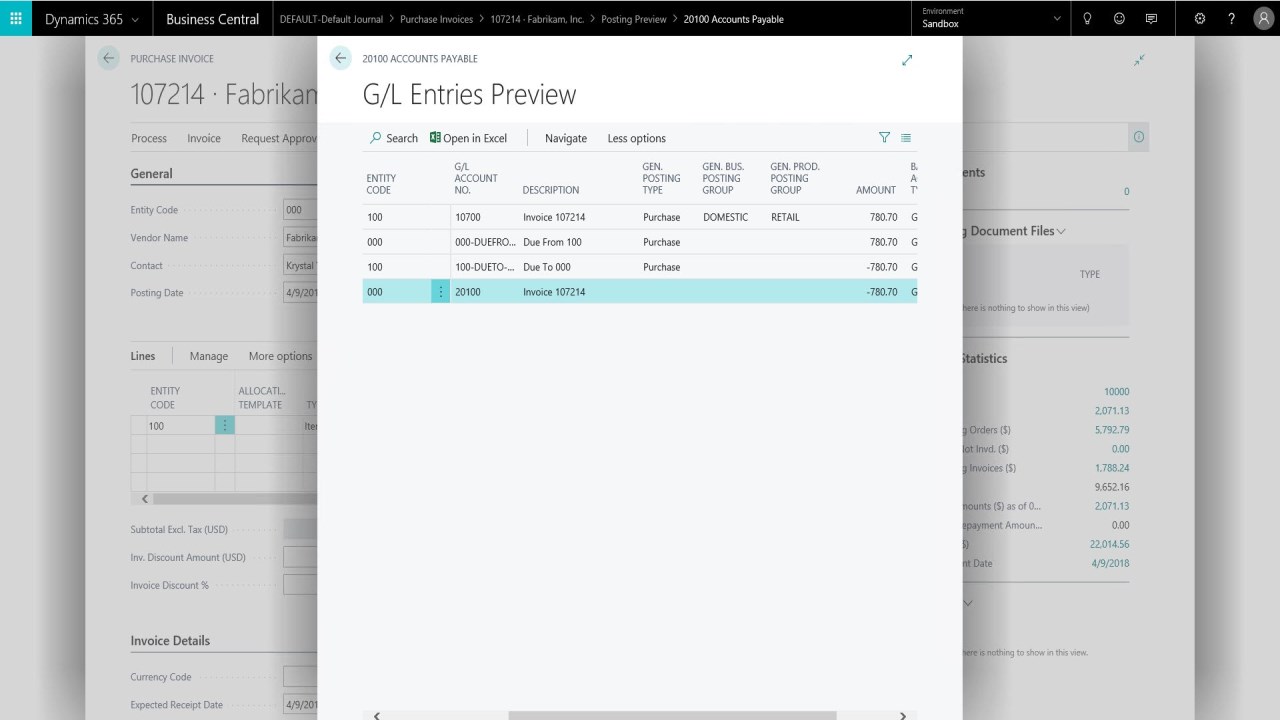Open the chat message icon
The image size is (1280, 720).
(1151, 18)
